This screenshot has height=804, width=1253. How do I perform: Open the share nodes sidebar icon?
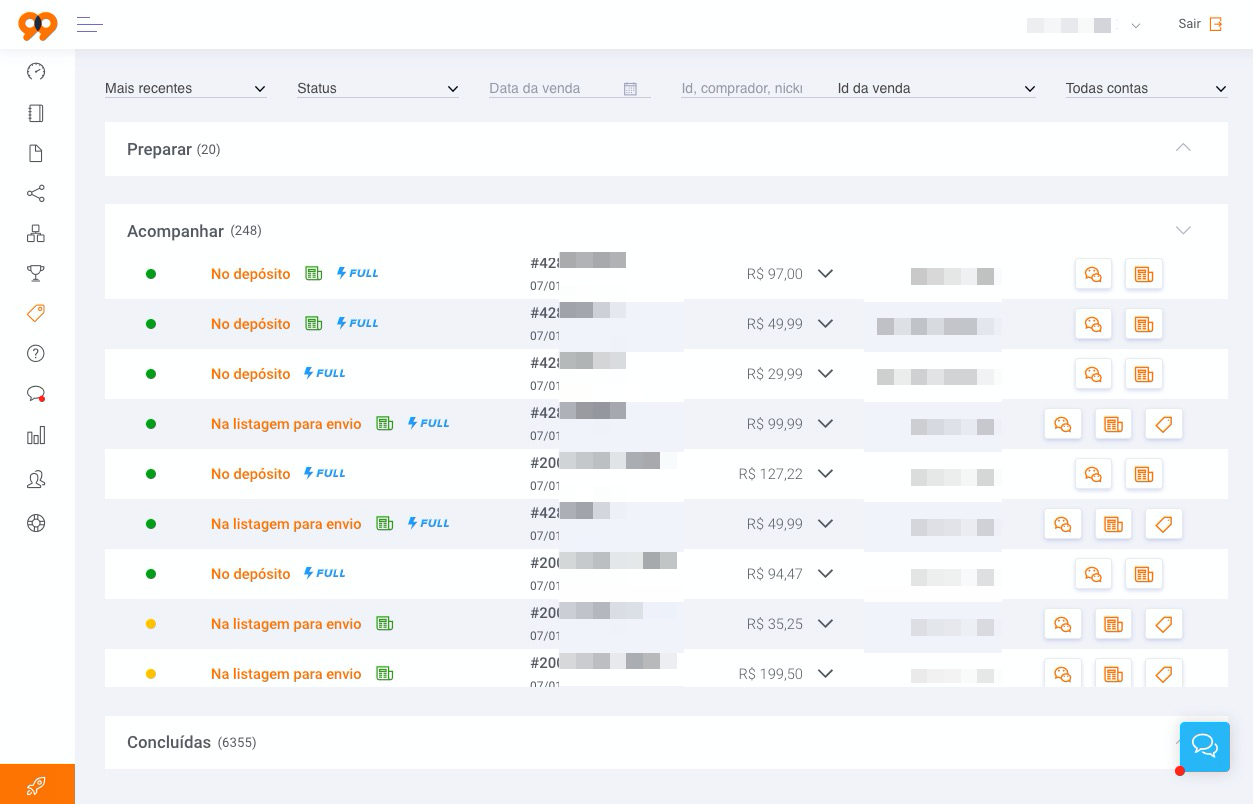pos(36,193)
